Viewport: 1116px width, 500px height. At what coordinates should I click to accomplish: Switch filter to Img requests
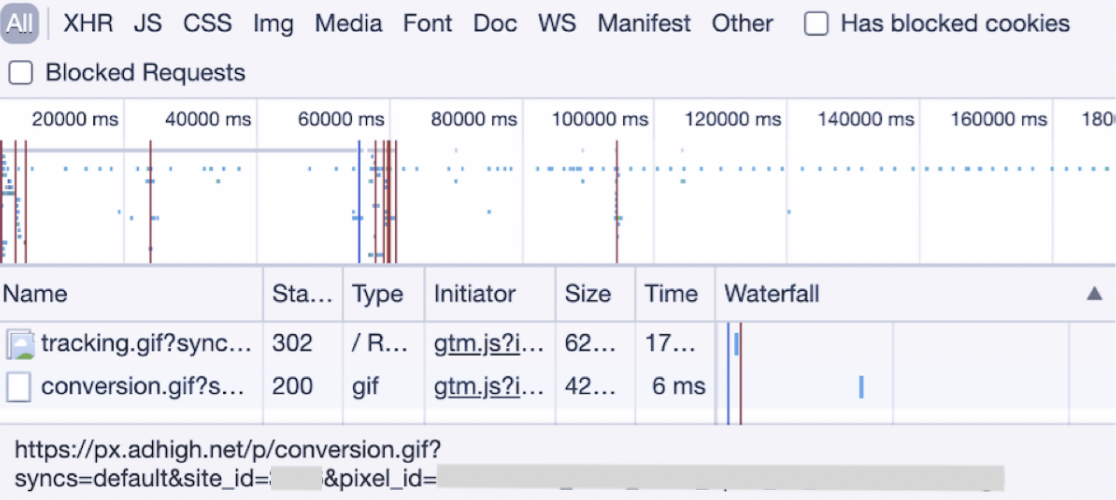(x=273, y=24)
